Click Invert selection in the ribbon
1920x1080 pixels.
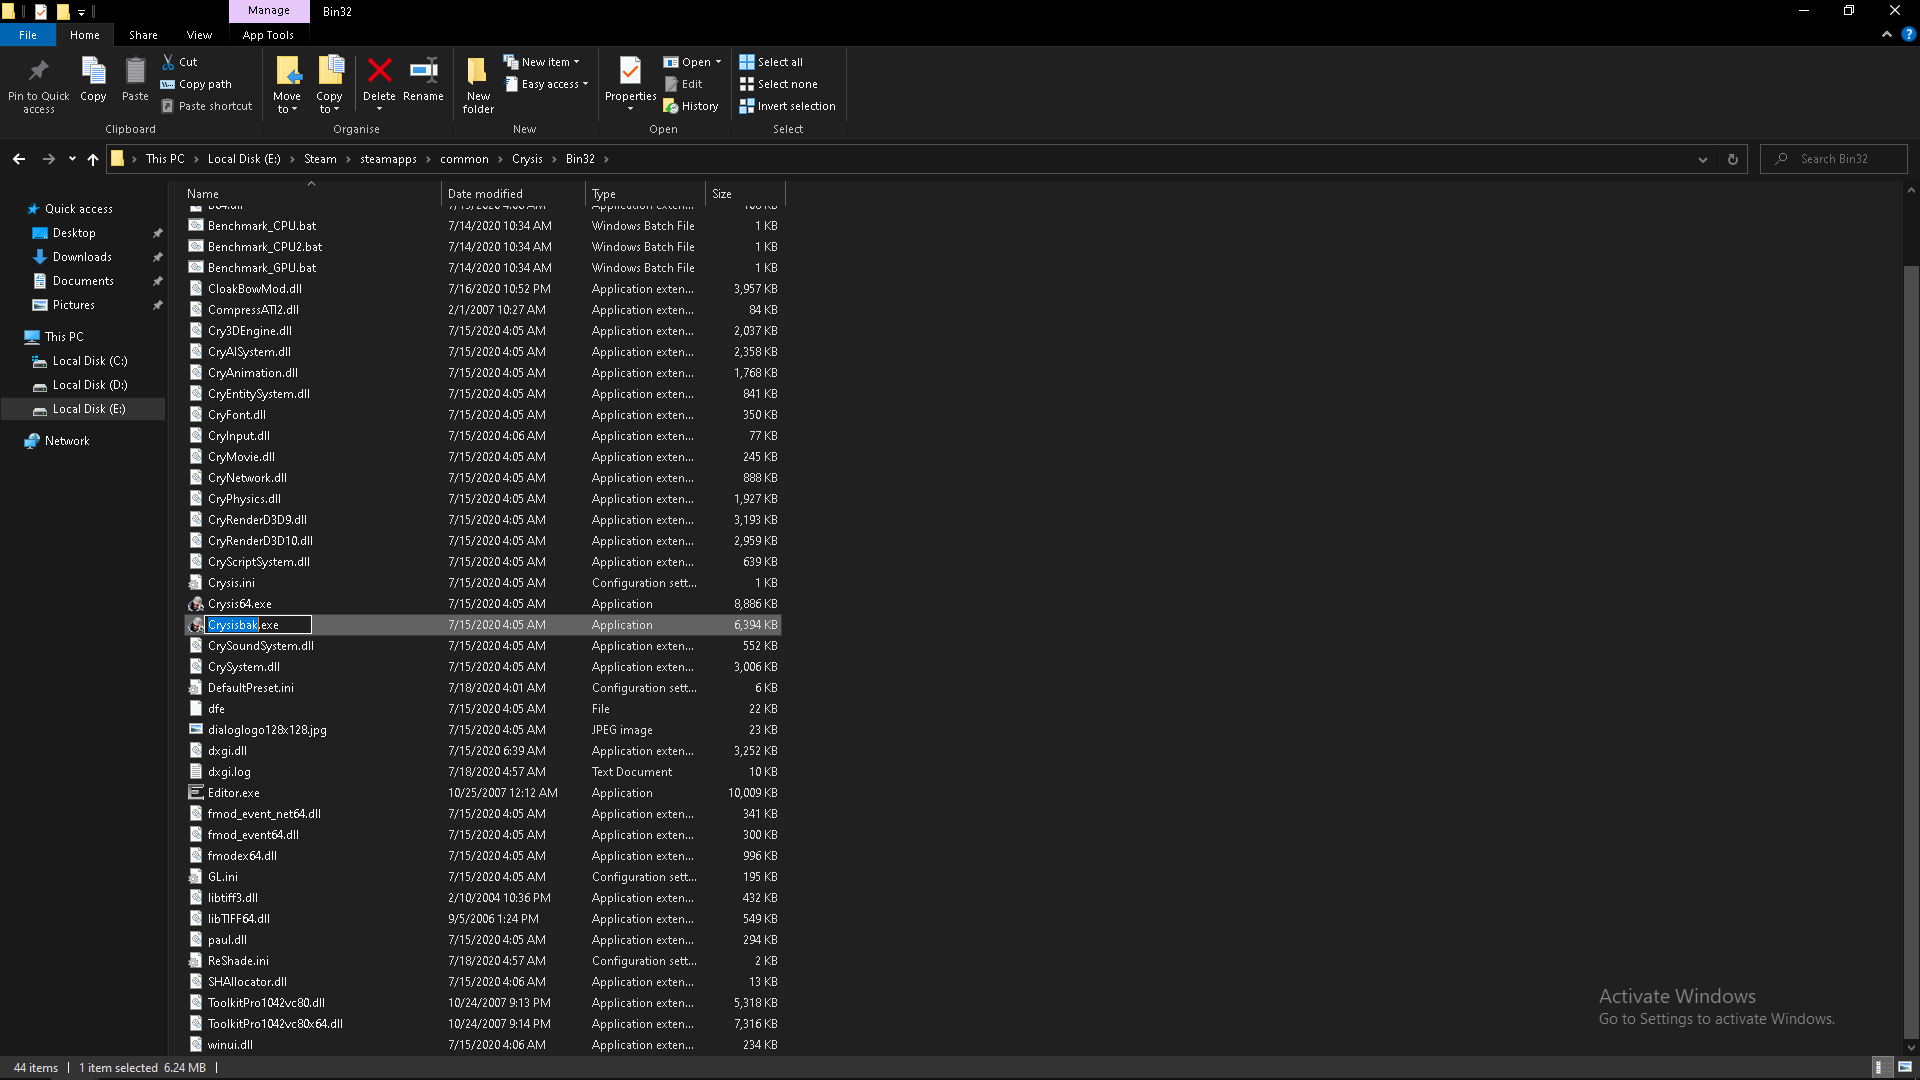click(x=787, y=106)
